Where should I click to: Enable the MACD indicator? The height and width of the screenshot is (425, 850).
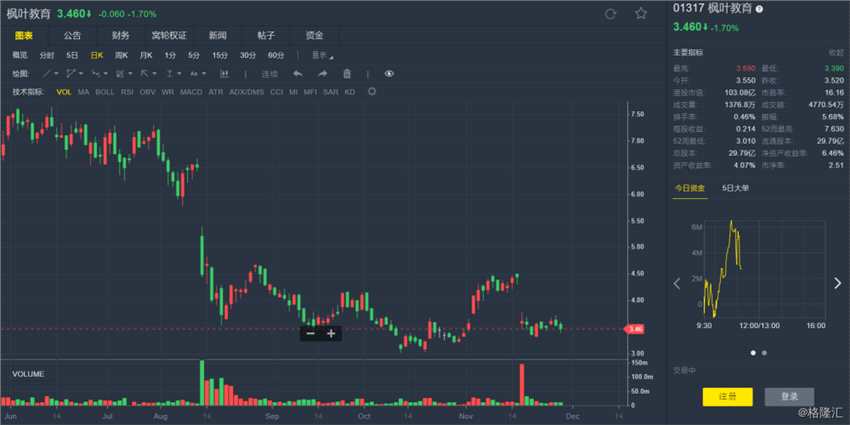coord(191,92)
